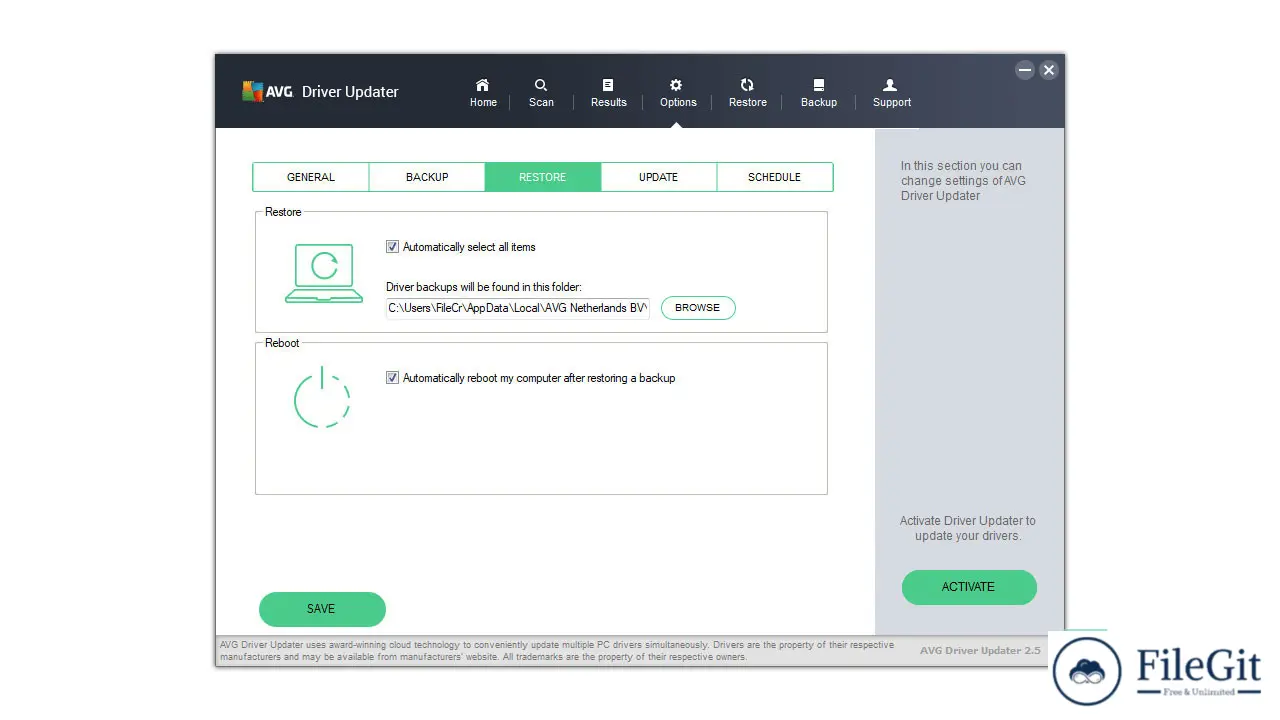Click the cloud technology disclaimer footer text

click(557, 651)
